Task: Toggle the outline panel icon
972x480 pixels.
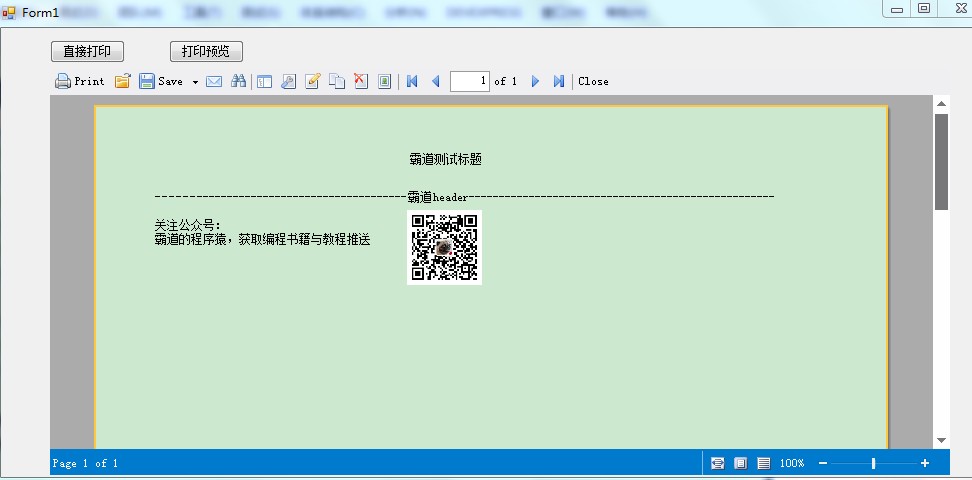Action: [265, 81]
